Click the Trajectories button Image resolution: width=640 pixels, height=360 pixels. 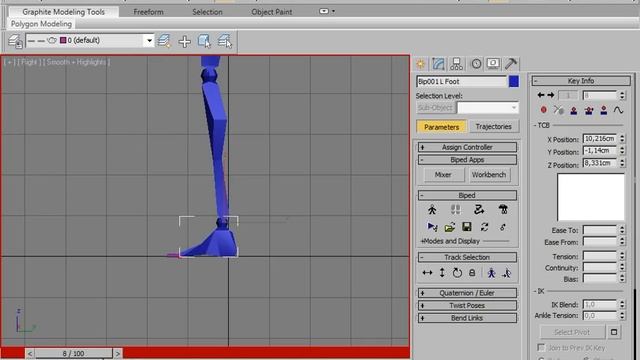coord(493,127)
